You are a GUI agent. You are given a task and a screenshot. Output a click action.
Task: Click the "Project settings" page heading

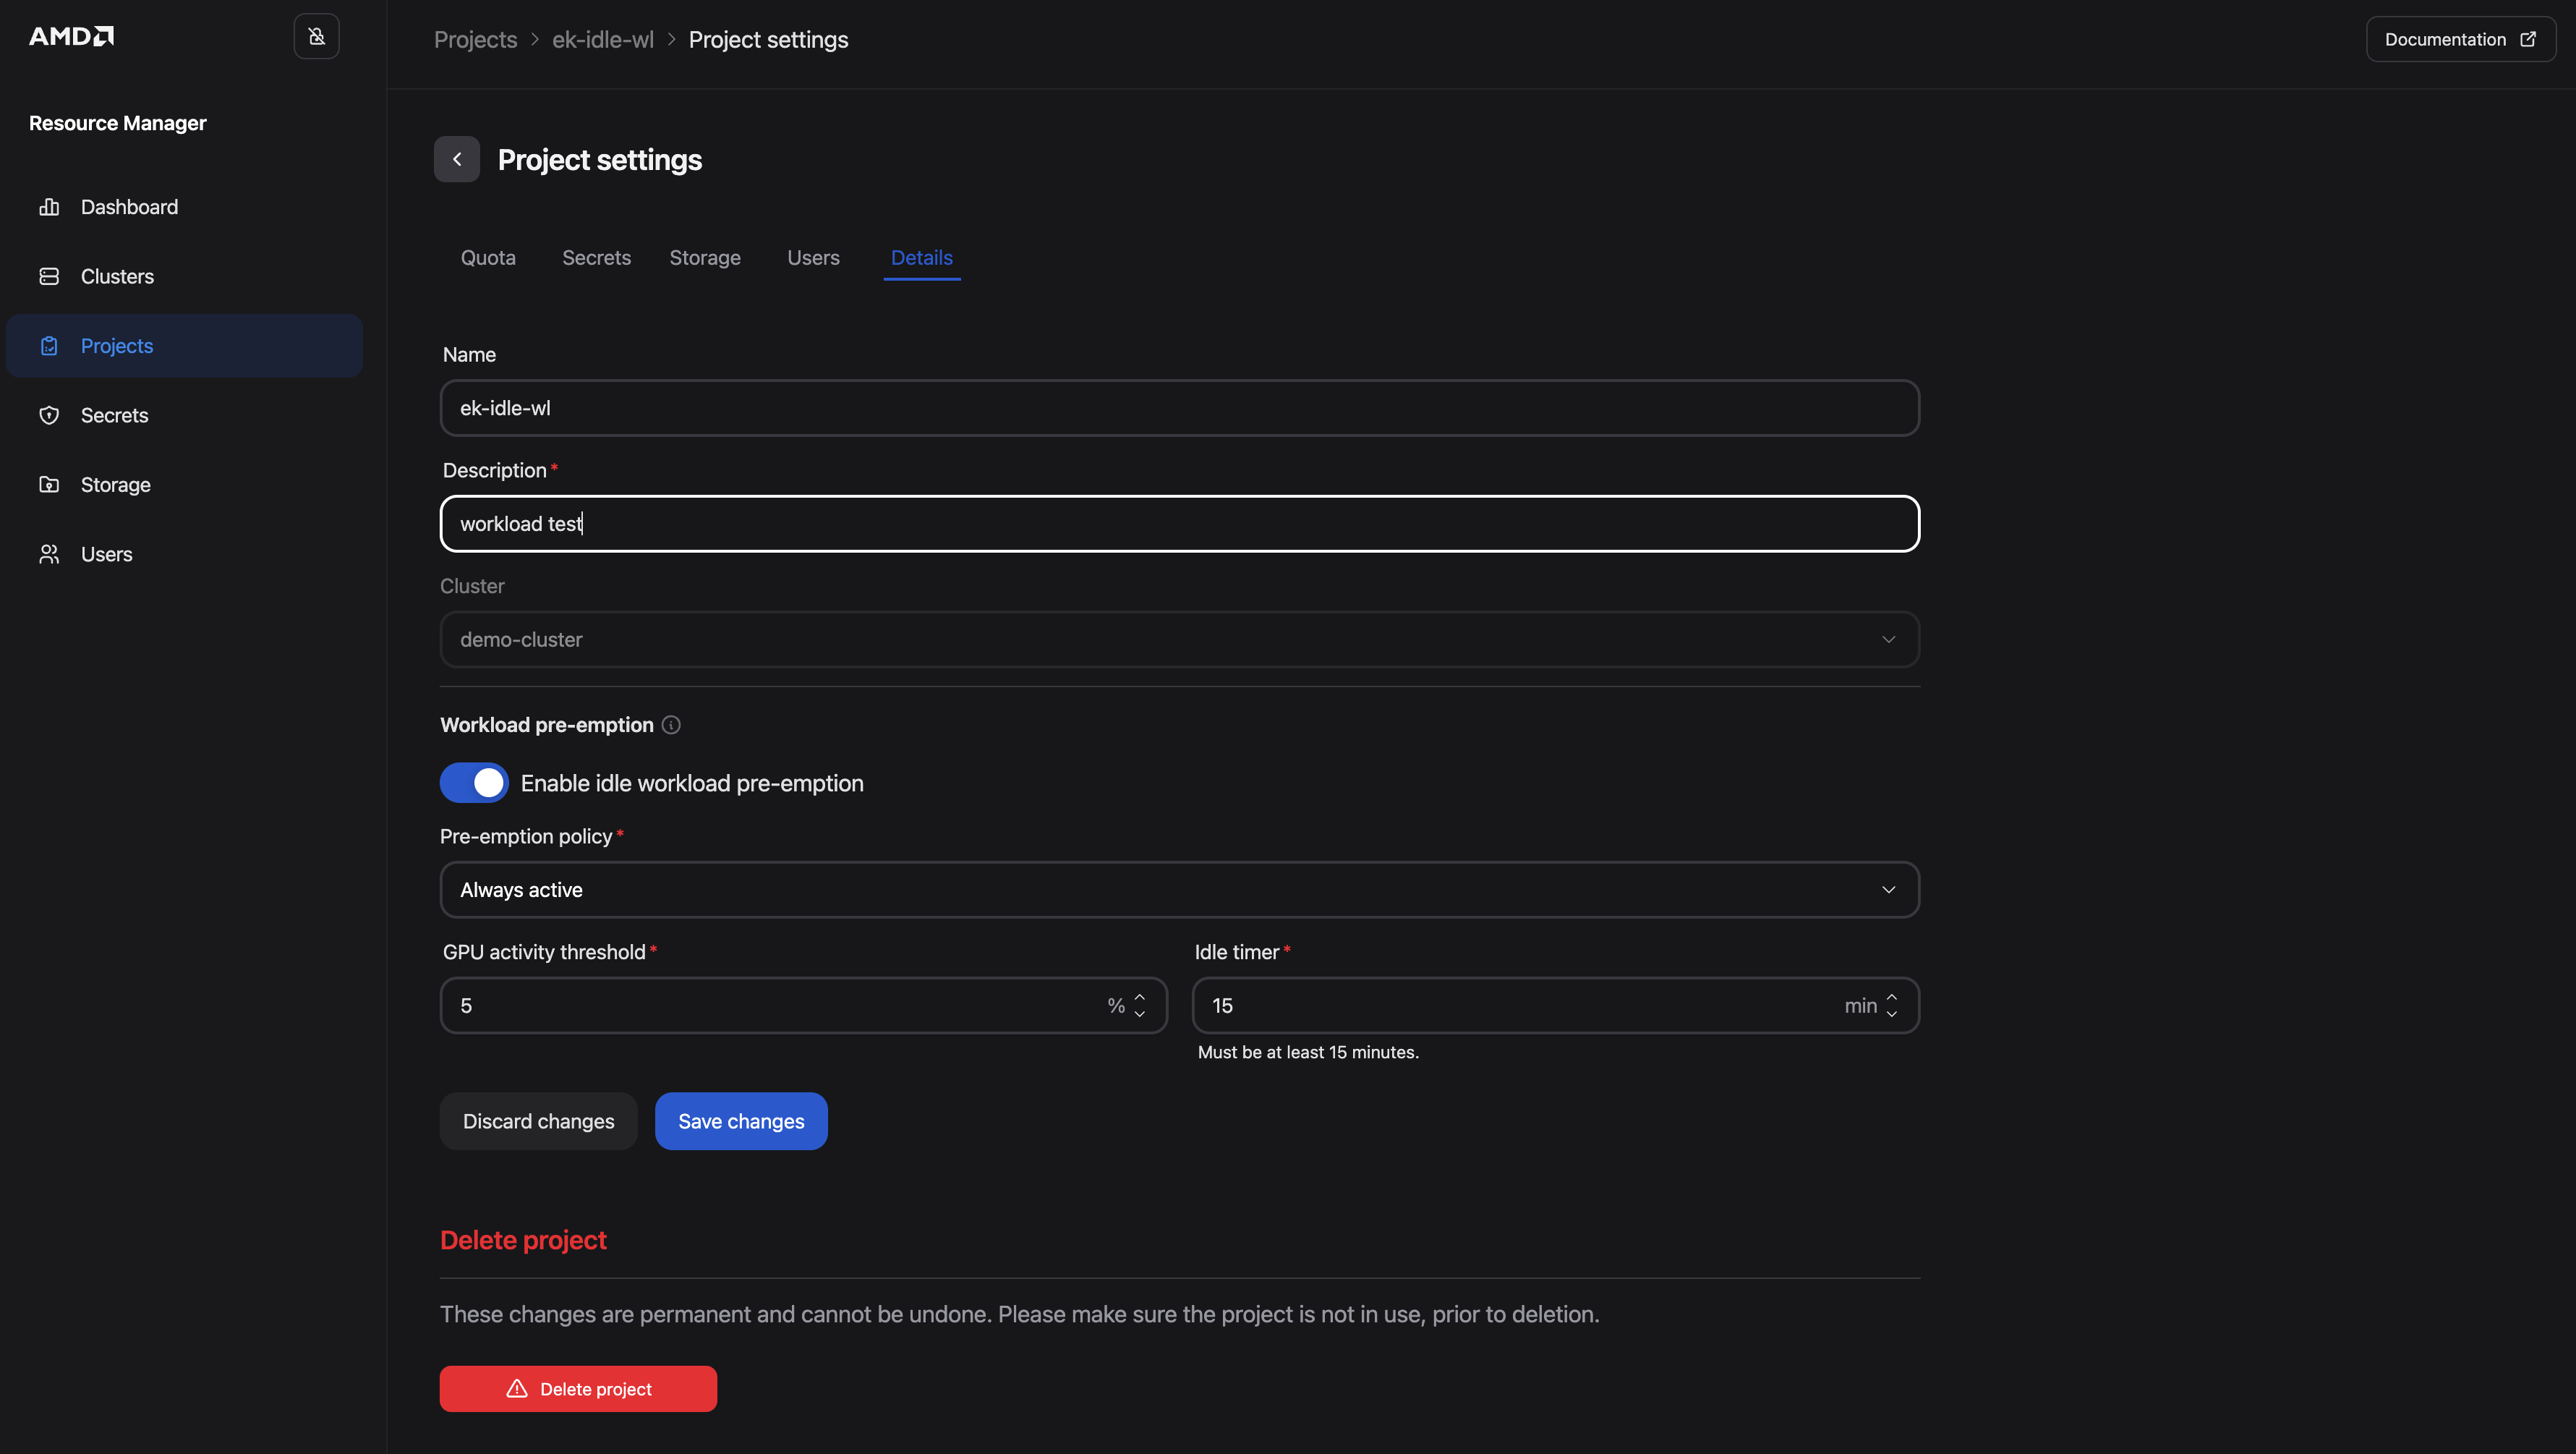point(600,159)
